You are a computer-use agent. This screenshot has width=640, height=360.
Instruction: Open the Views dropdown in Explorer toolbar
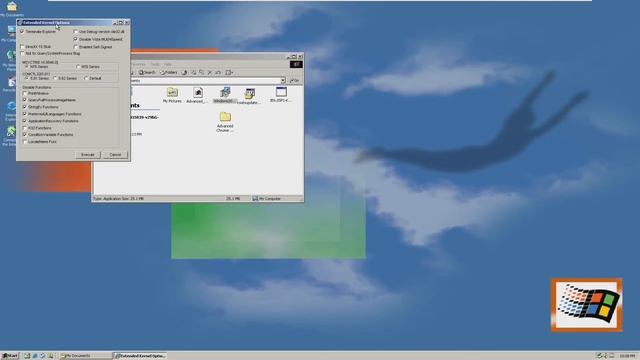tap(229, 73)
